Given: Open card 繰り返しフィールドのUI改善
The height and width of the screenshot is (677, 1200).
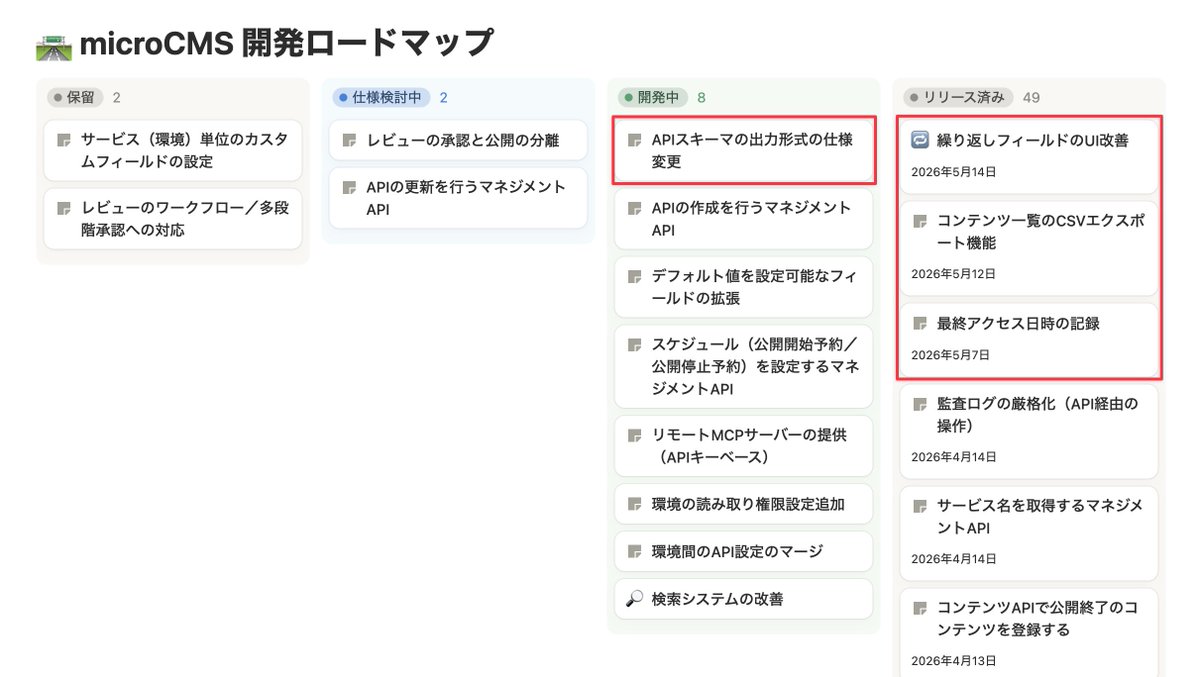Looking at the screenshot, I should coord(1028,157).
